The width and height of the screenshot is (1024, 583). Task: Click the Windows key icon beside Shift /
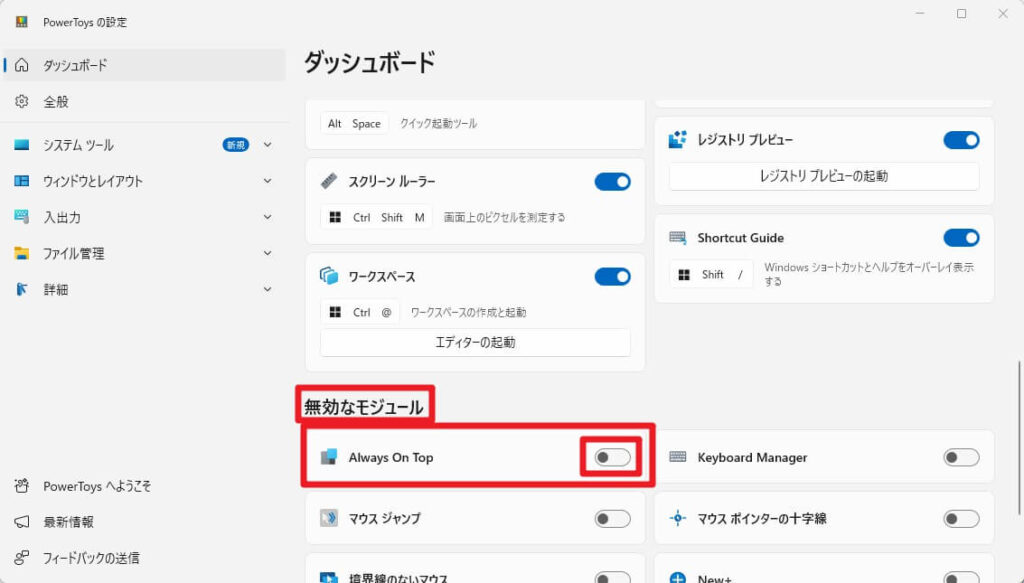[684, 275]
